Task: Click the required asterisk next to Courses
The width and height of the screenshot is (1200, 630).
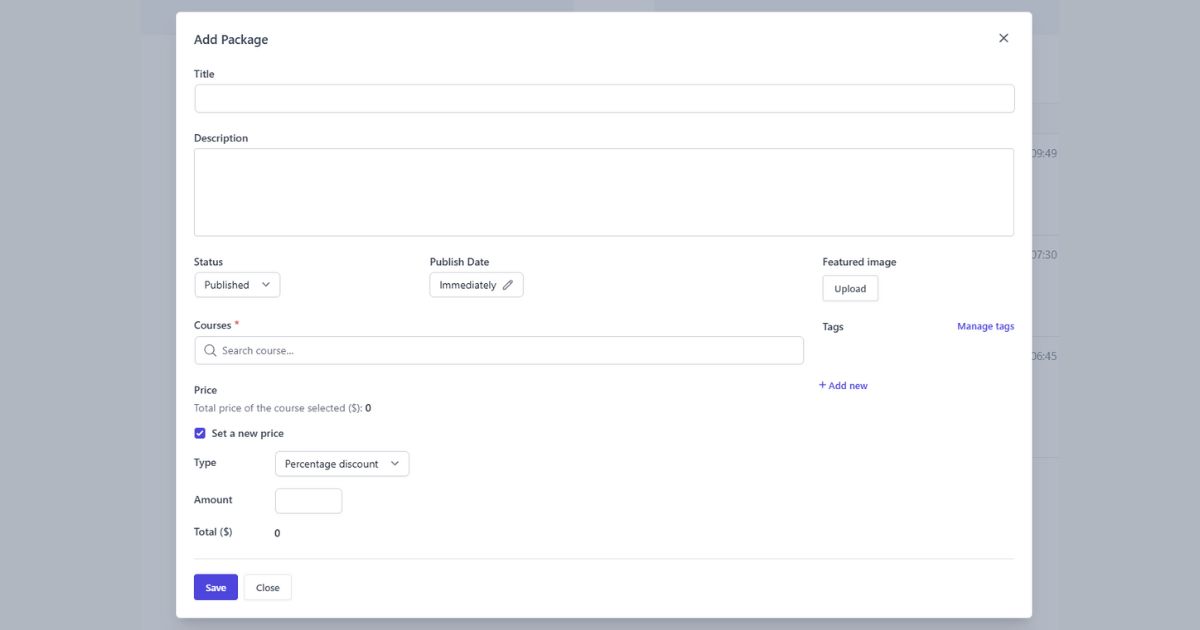Action: pyautogui.click(x=236, y=322)
